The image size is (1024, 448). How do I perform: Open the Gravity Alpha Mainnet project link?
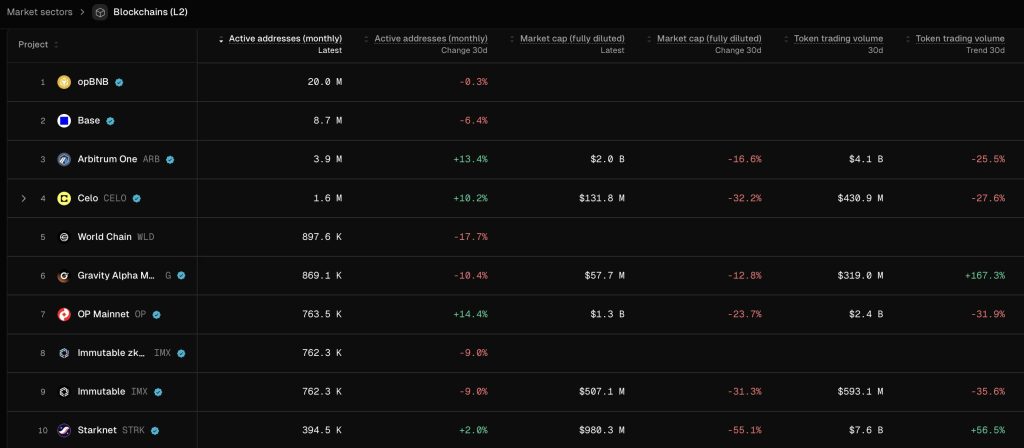click(x=117, y=275)
